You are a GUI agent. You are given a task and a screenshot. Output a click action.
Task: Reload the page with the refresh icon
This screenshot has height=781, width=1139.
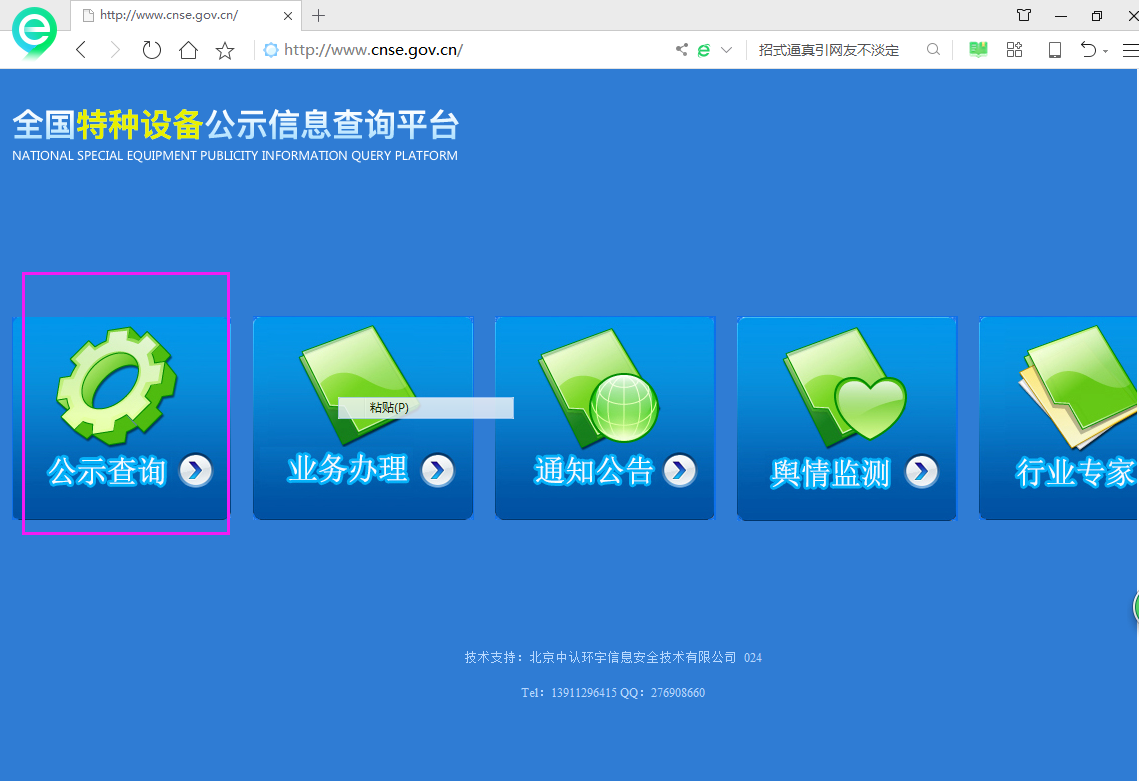click(x=151, y=50)
